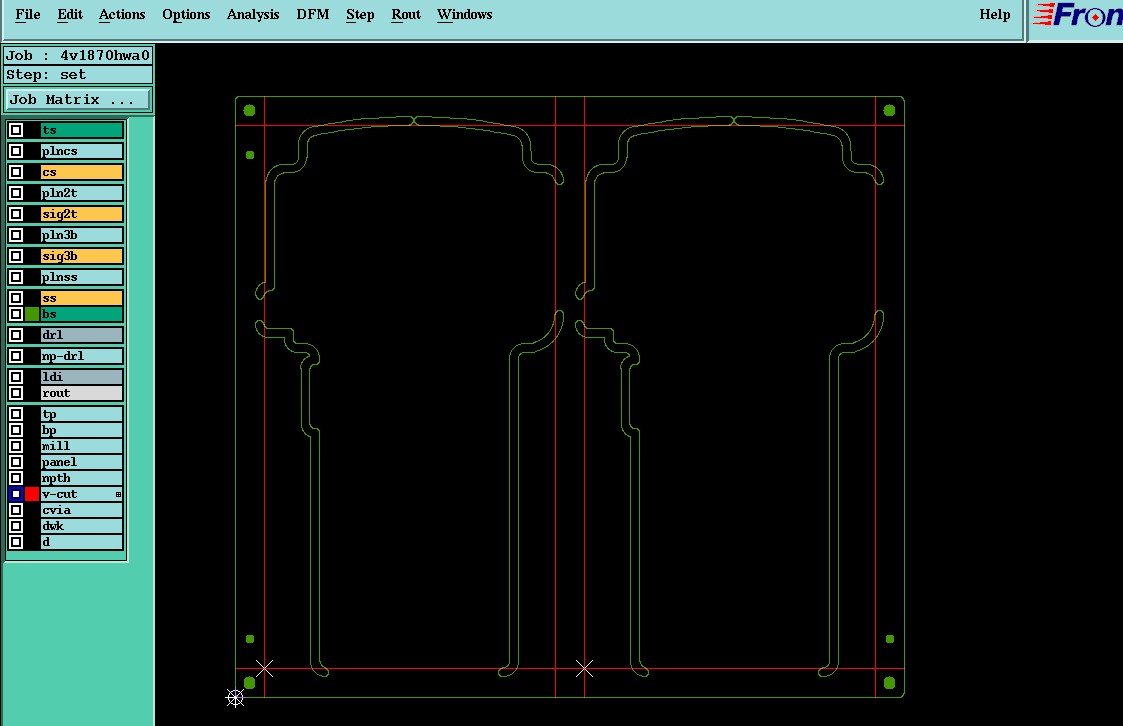Screen dimensions: 1123x726
Task: Click red color swatch of v-cut layer
Action: (x=32, y=494)
